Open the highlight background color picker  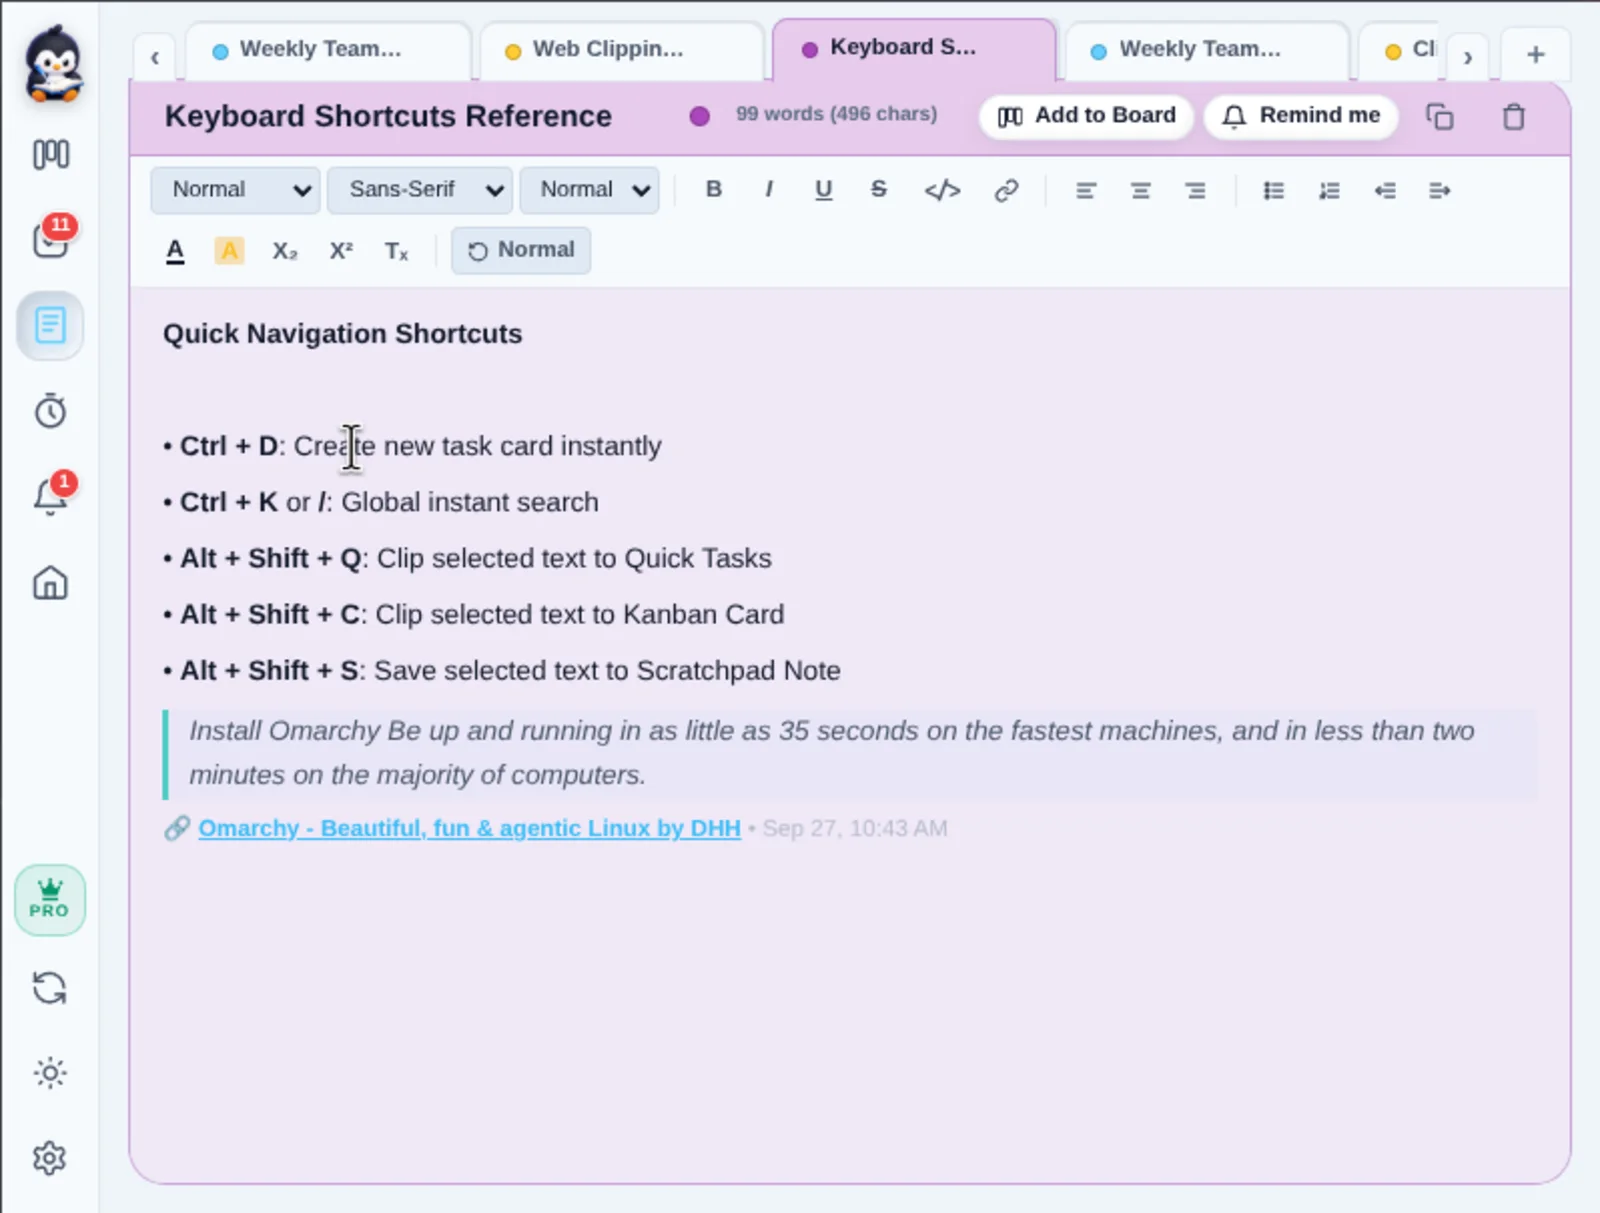point(229,250)
